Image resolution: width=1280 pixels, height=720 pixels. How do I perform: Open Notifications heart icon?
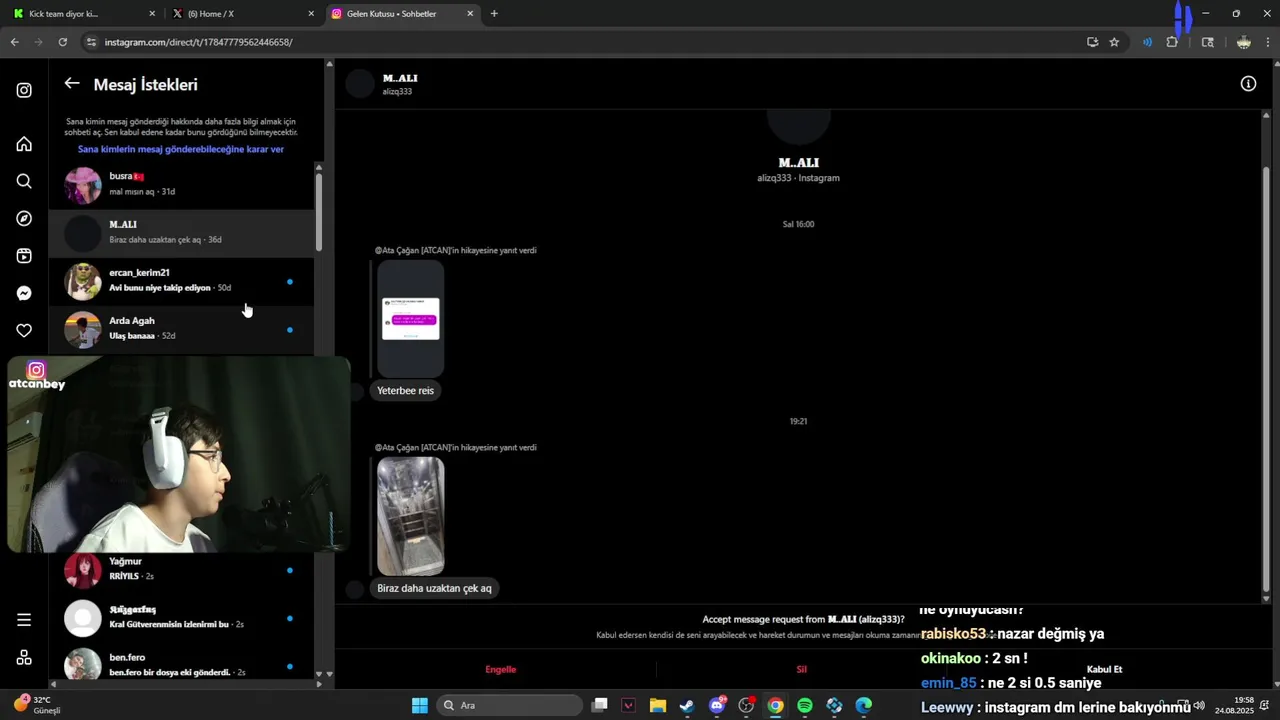click(24, 330)
